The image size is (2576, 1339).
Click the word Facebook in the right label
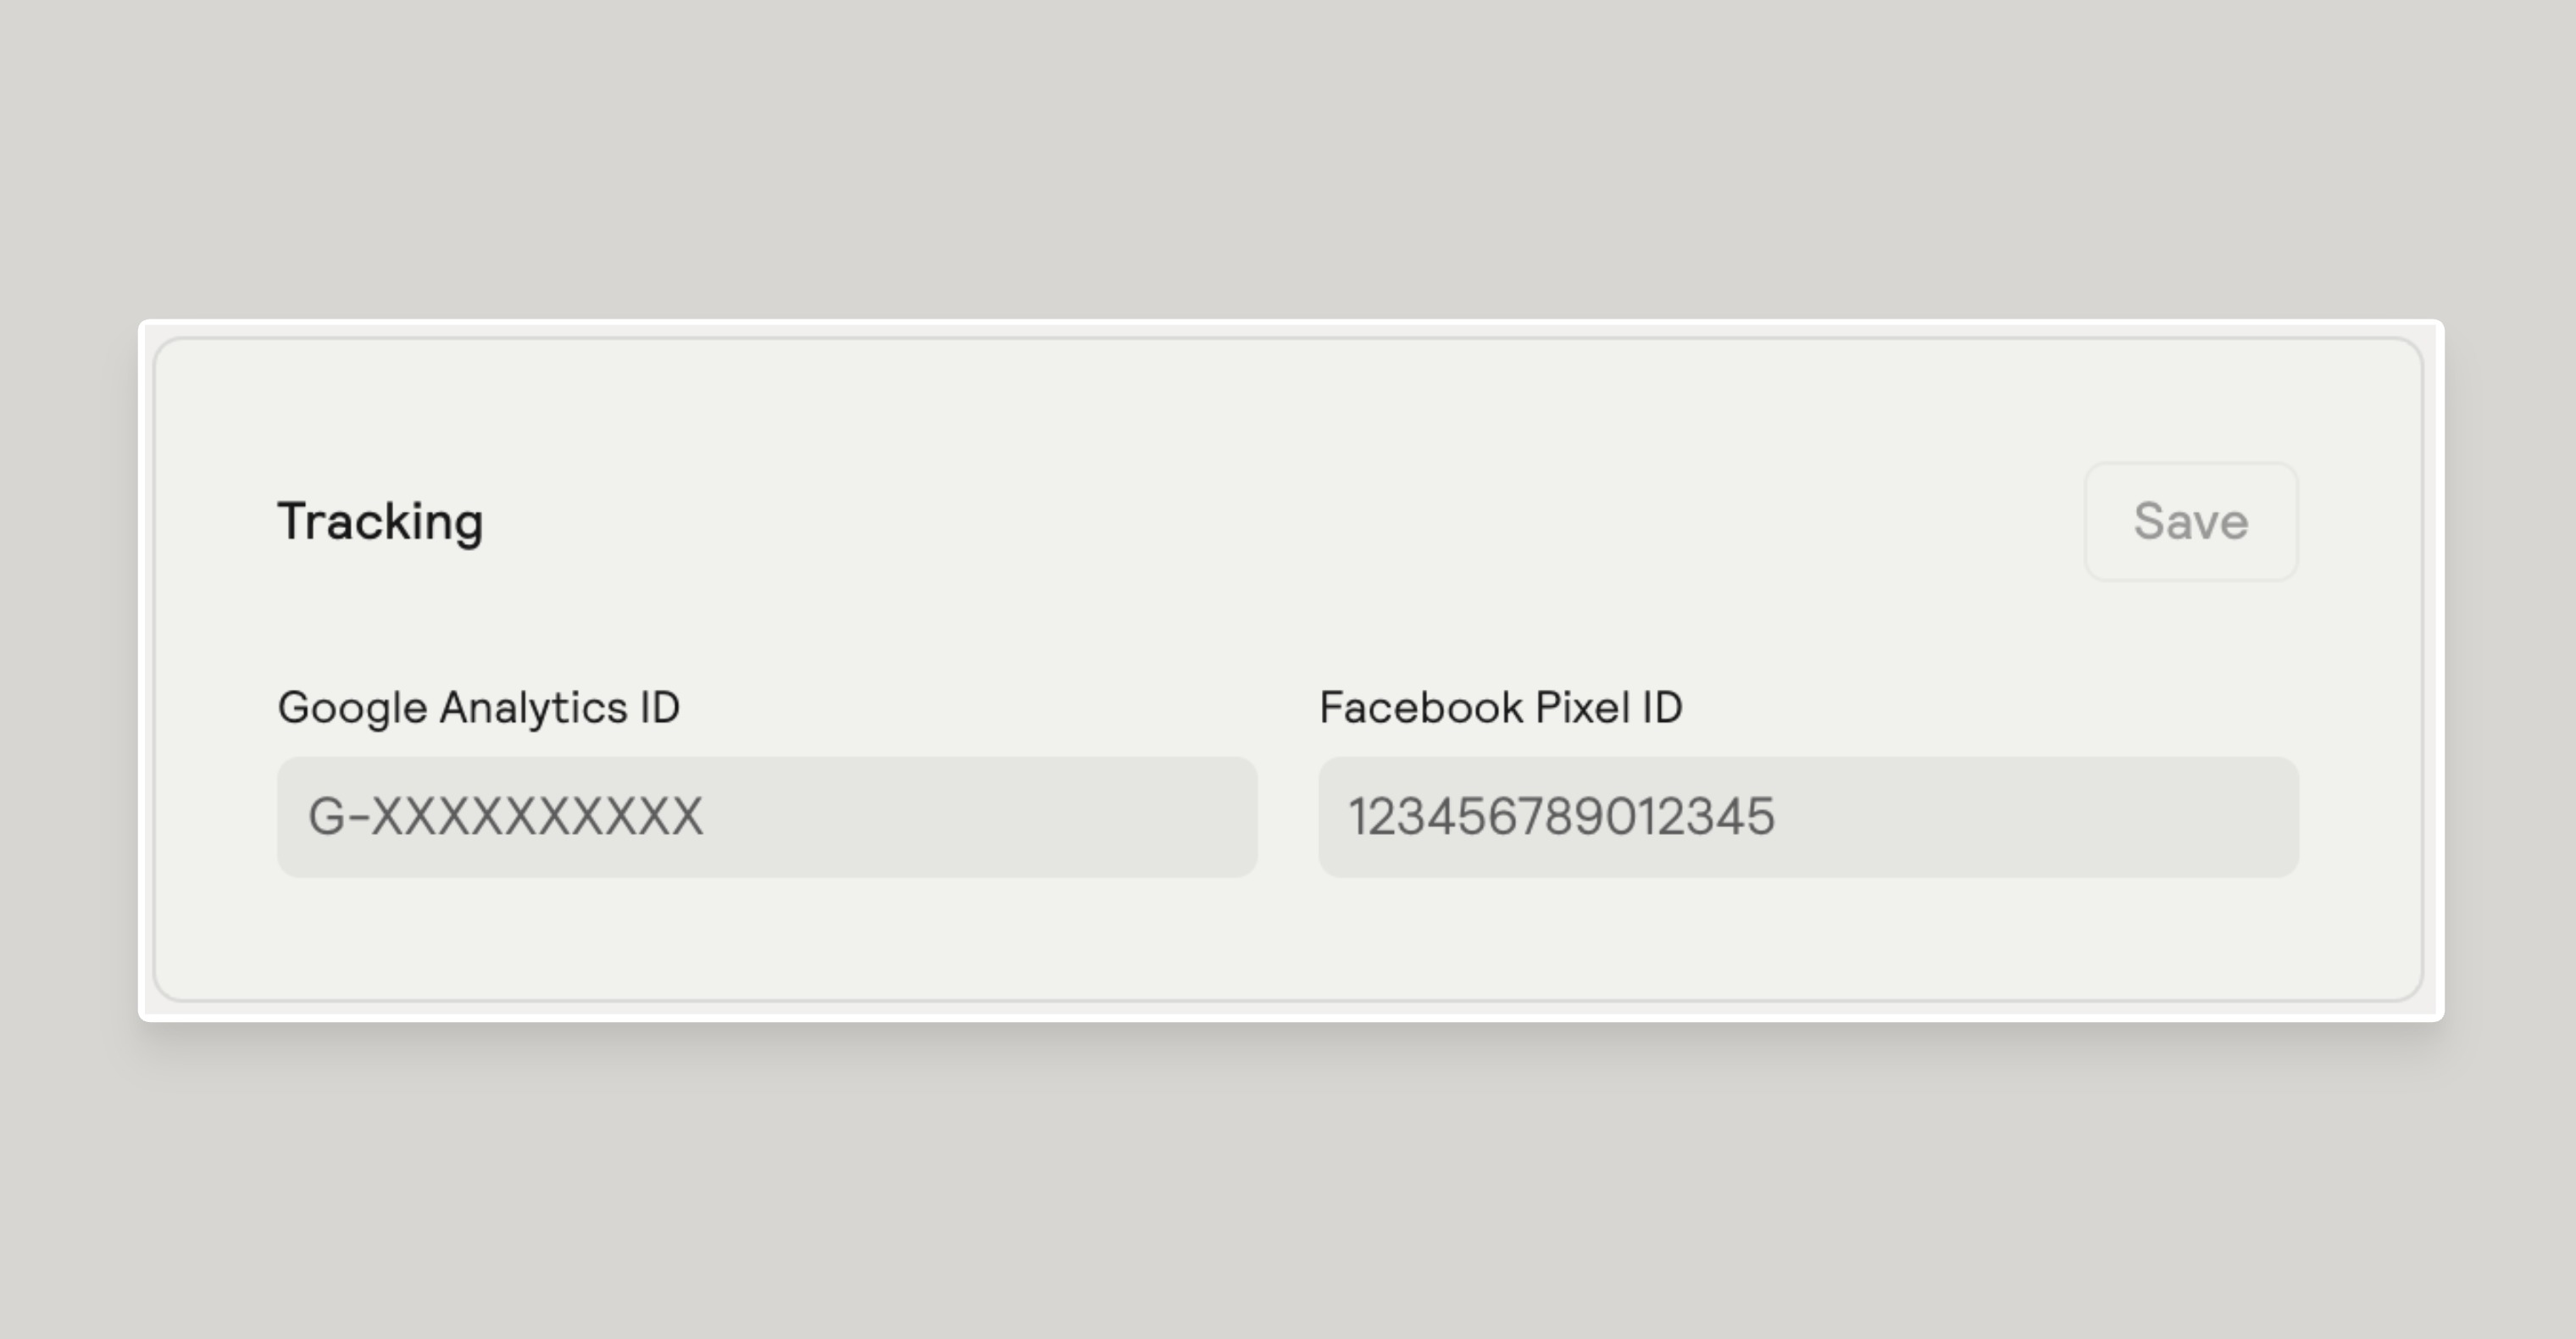(1421, 707)
